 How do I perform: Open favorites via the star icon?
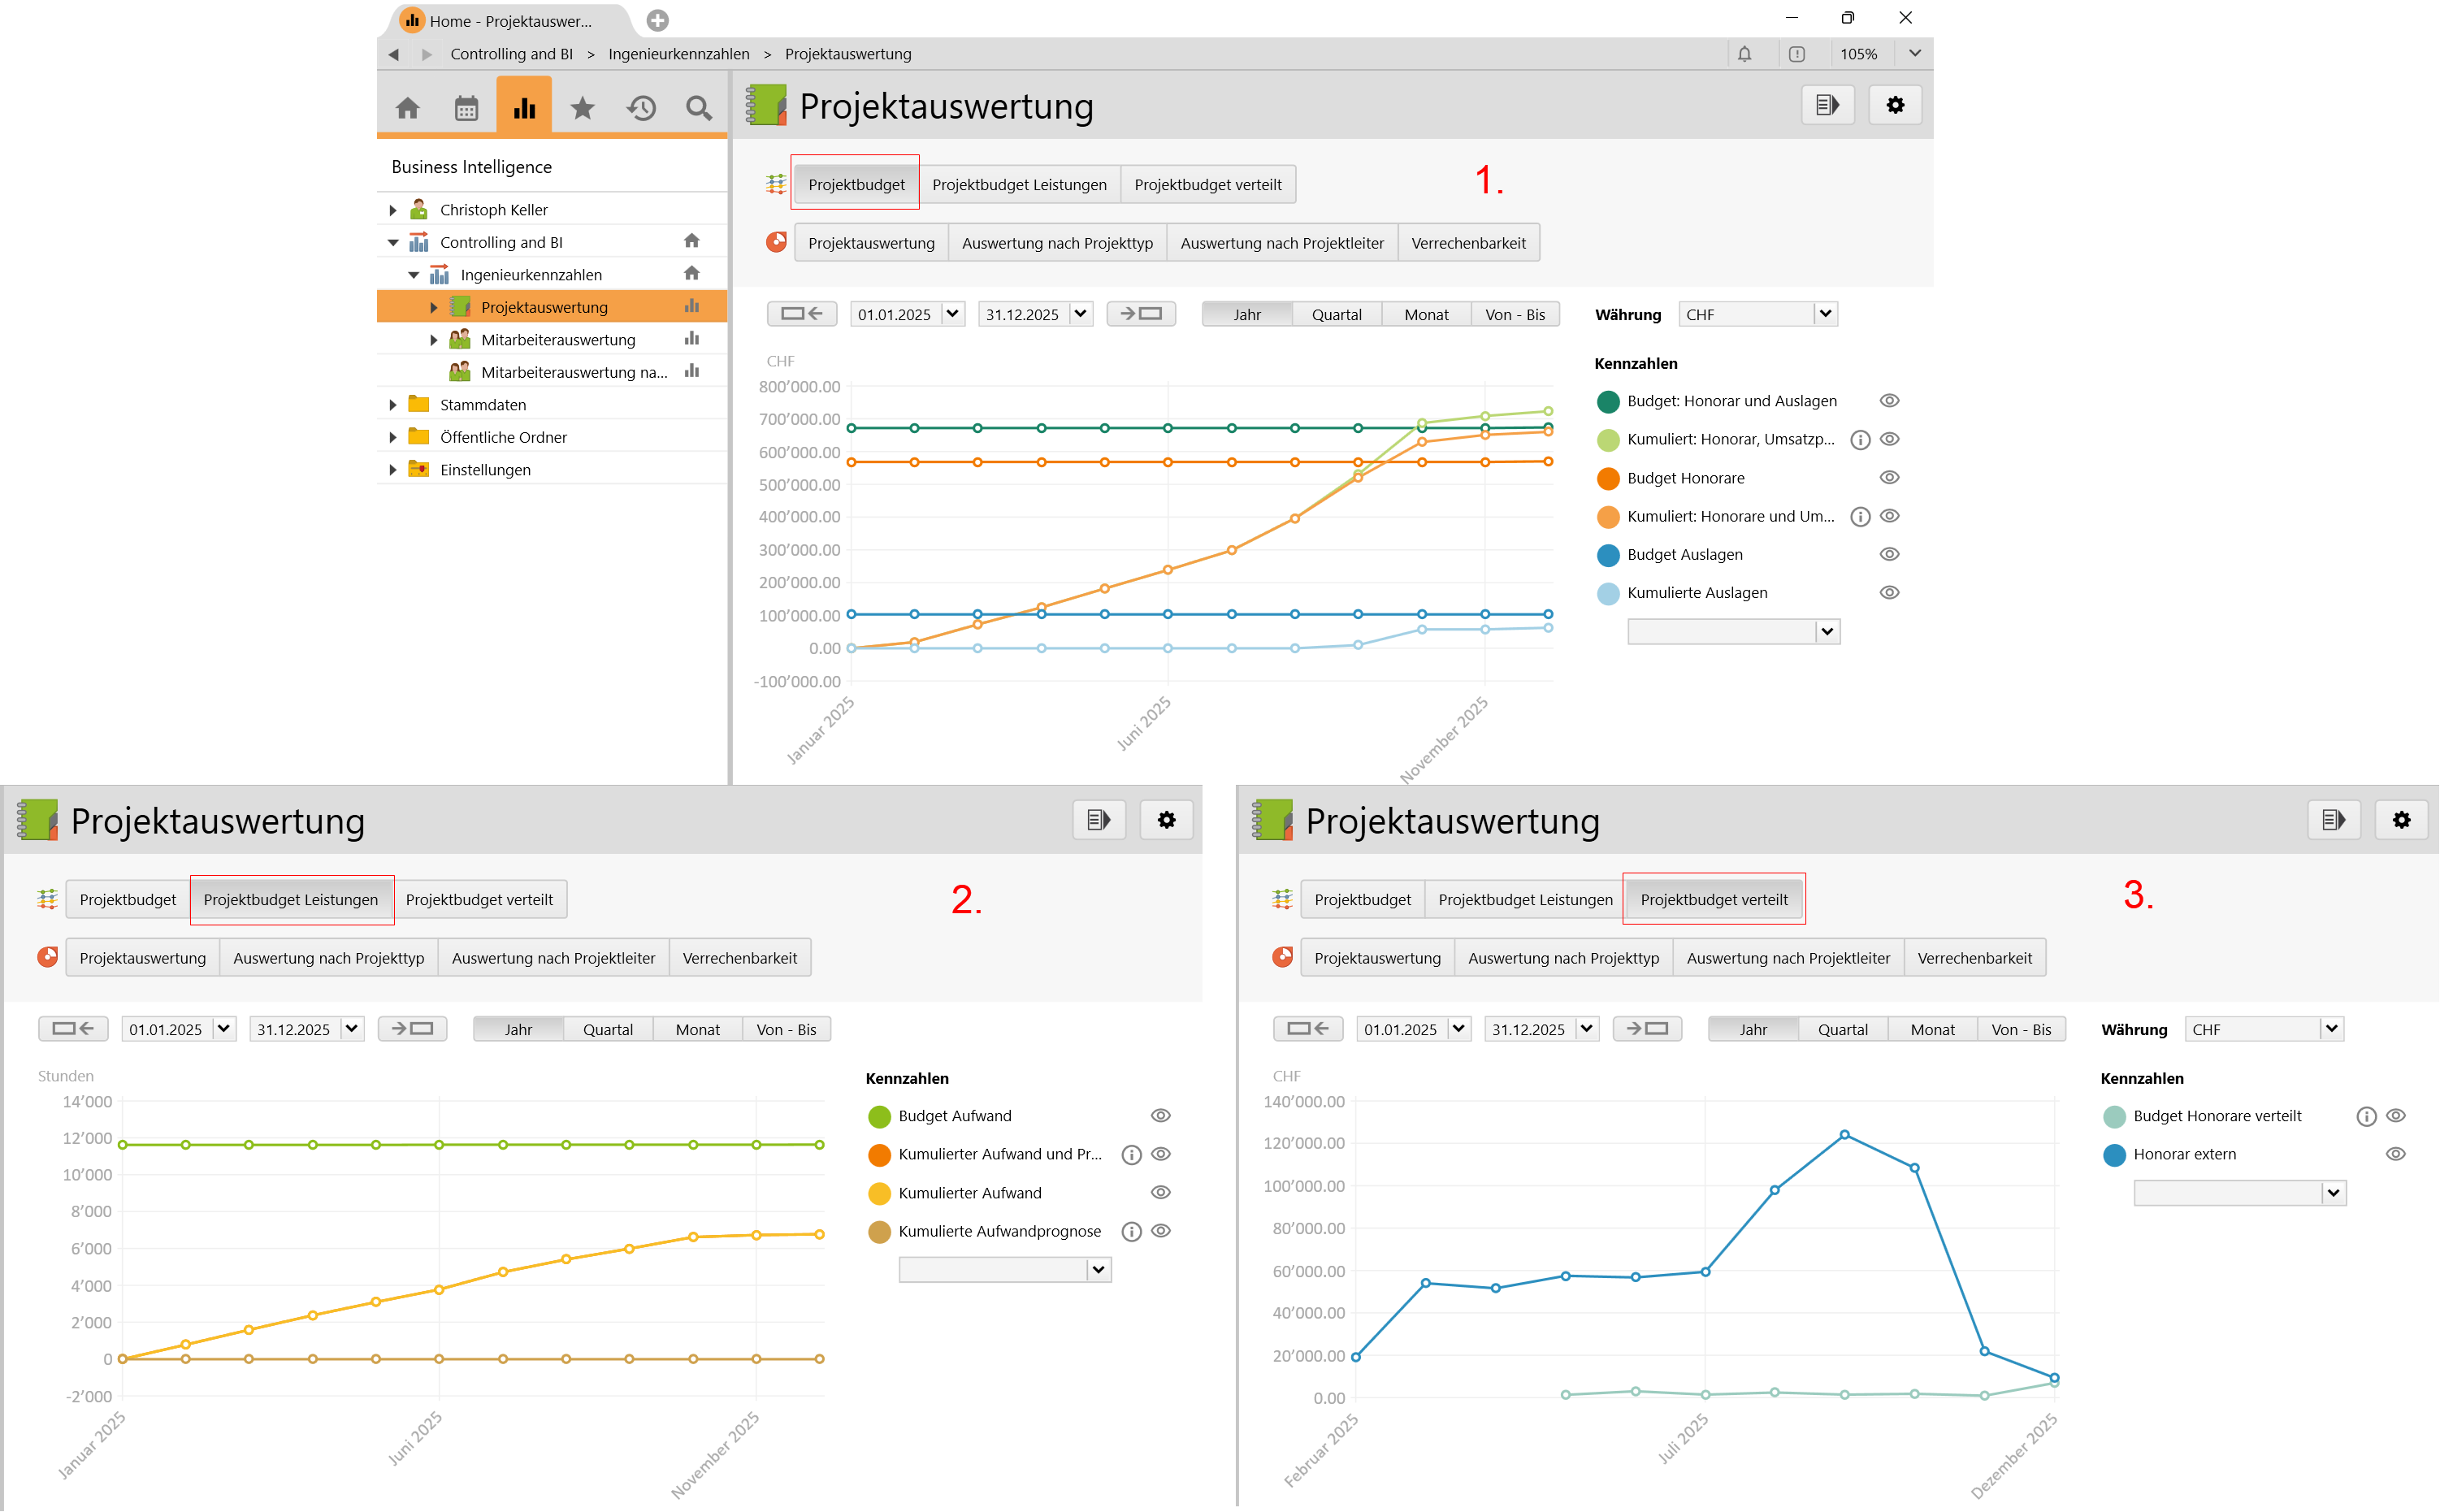(x=582, y=108)
